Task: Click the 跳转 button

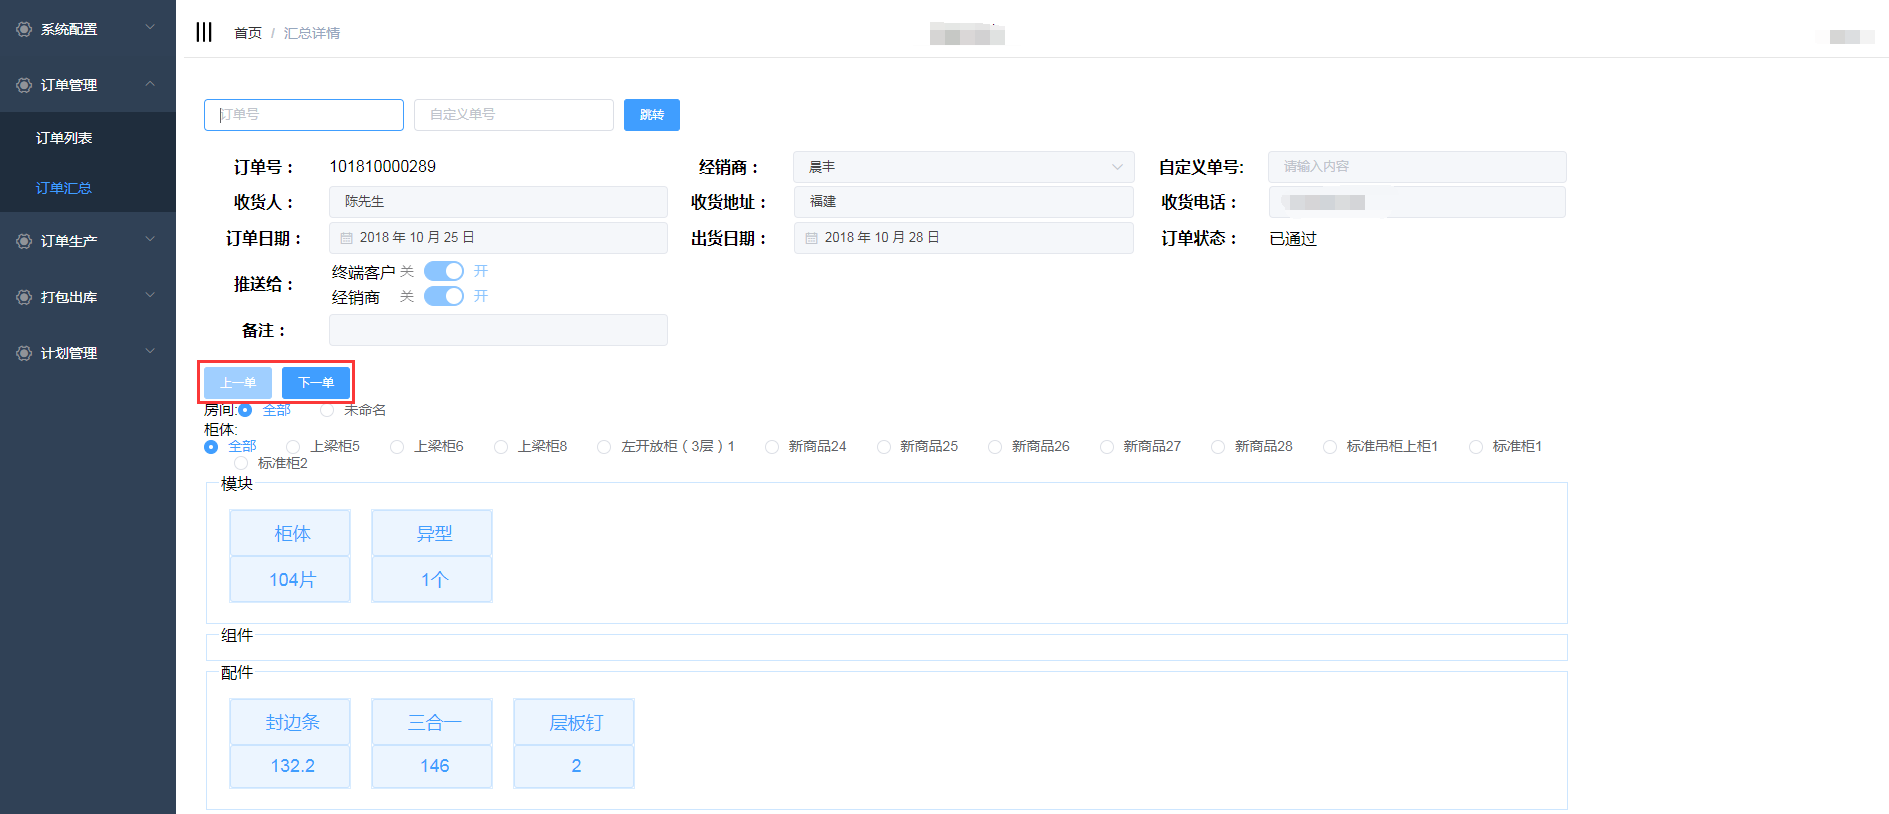Action: point(651,115)
